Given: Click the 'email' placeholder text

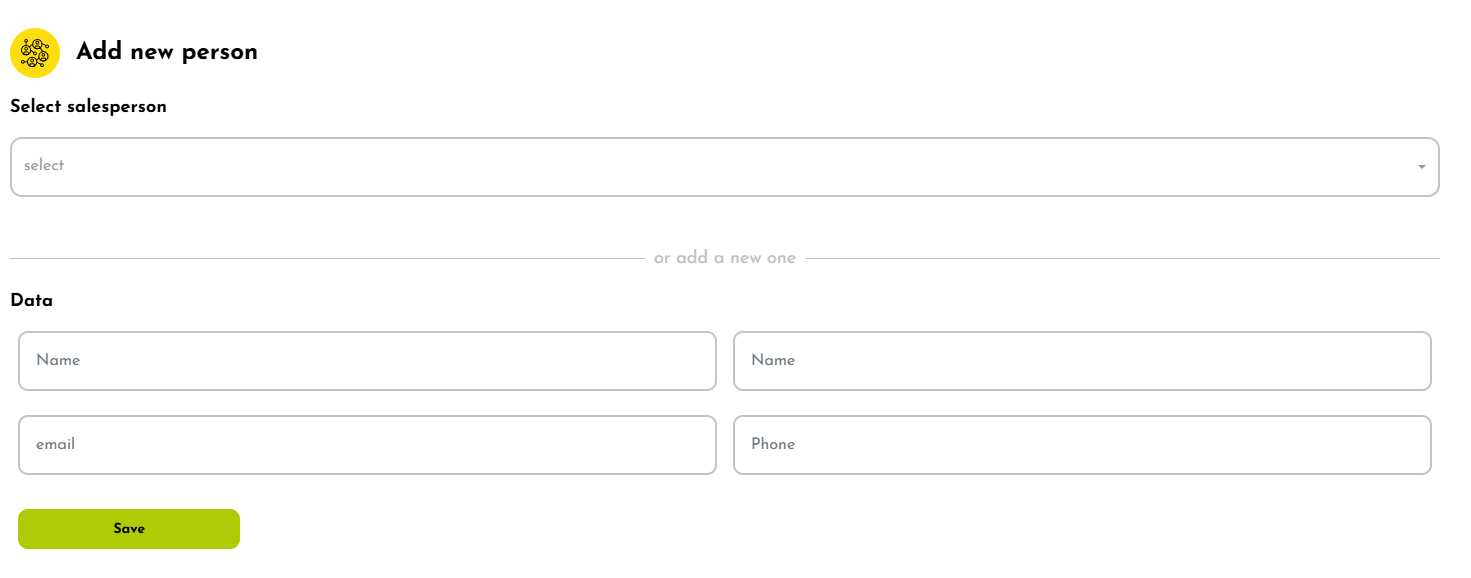Looking at the screenshot, I should tap(56, 444).
